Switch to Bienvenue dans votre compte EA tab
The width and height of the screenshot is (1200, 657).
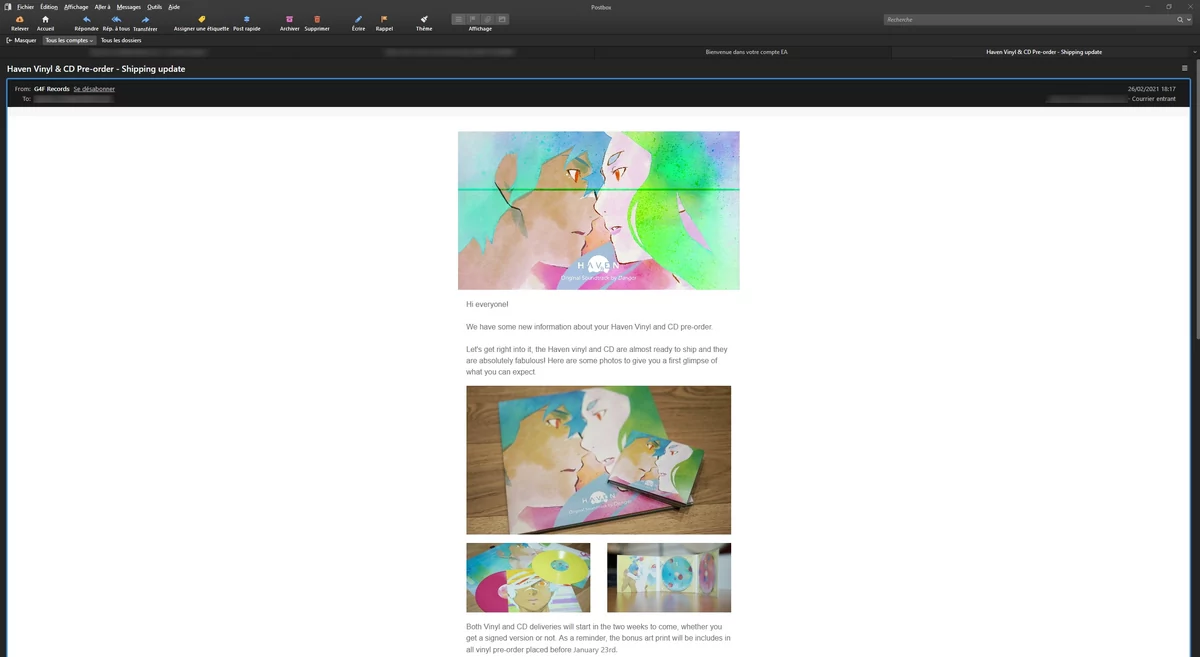tap(746, 52)
